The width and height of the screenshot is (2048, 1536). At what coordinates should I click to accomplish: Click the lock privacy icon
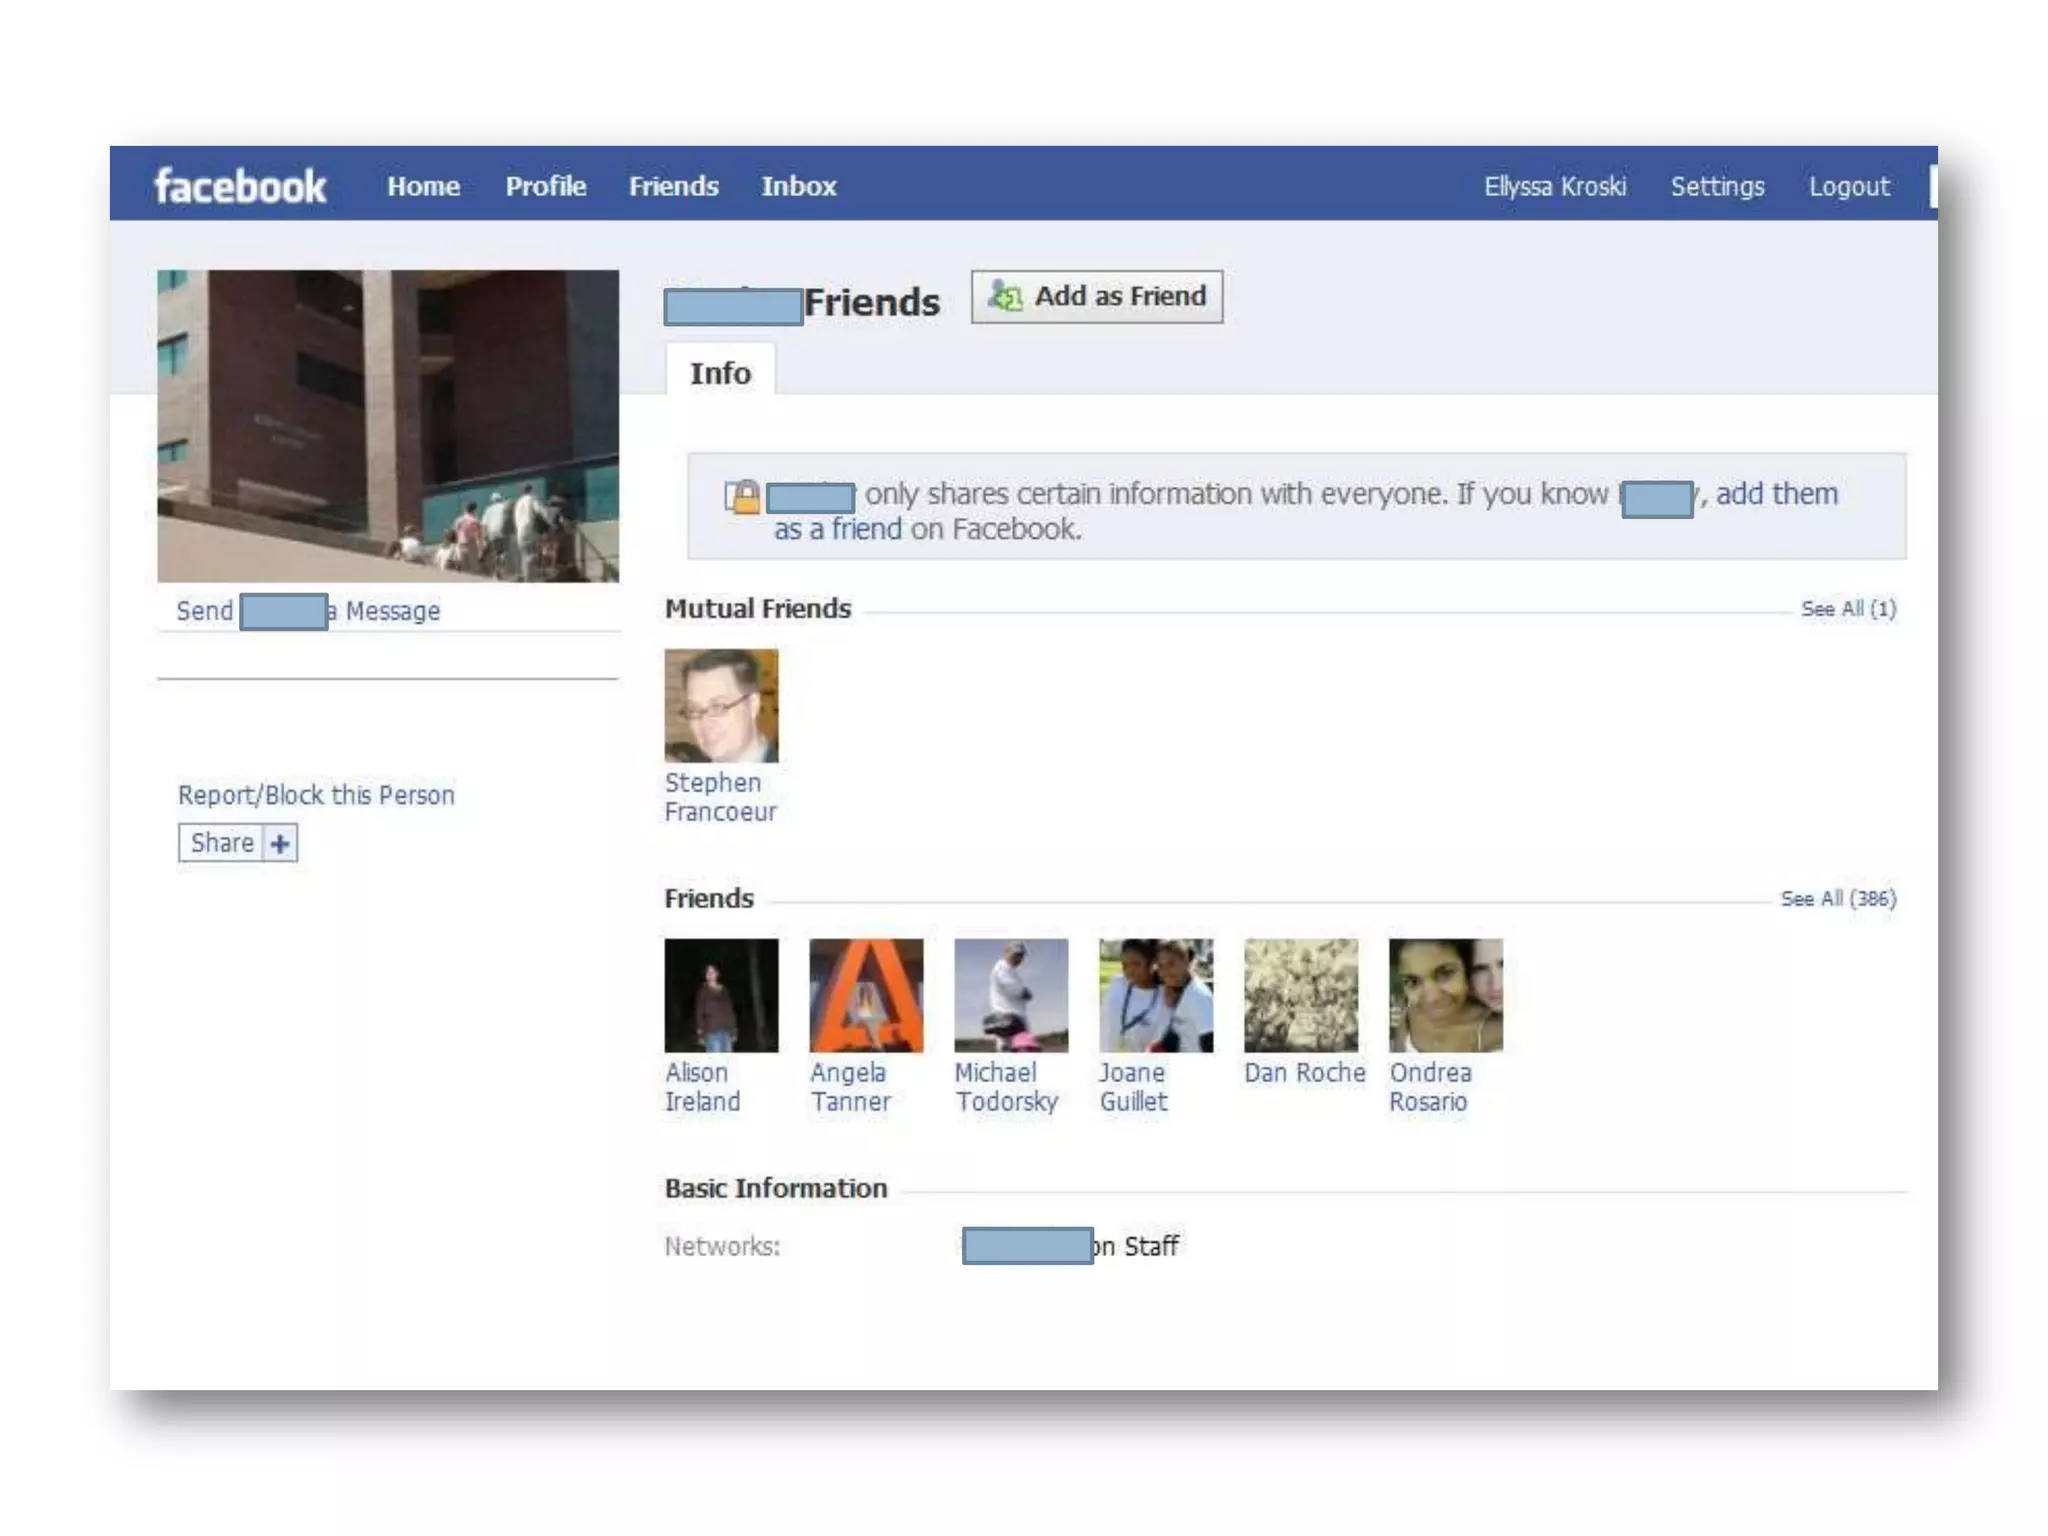743,496
